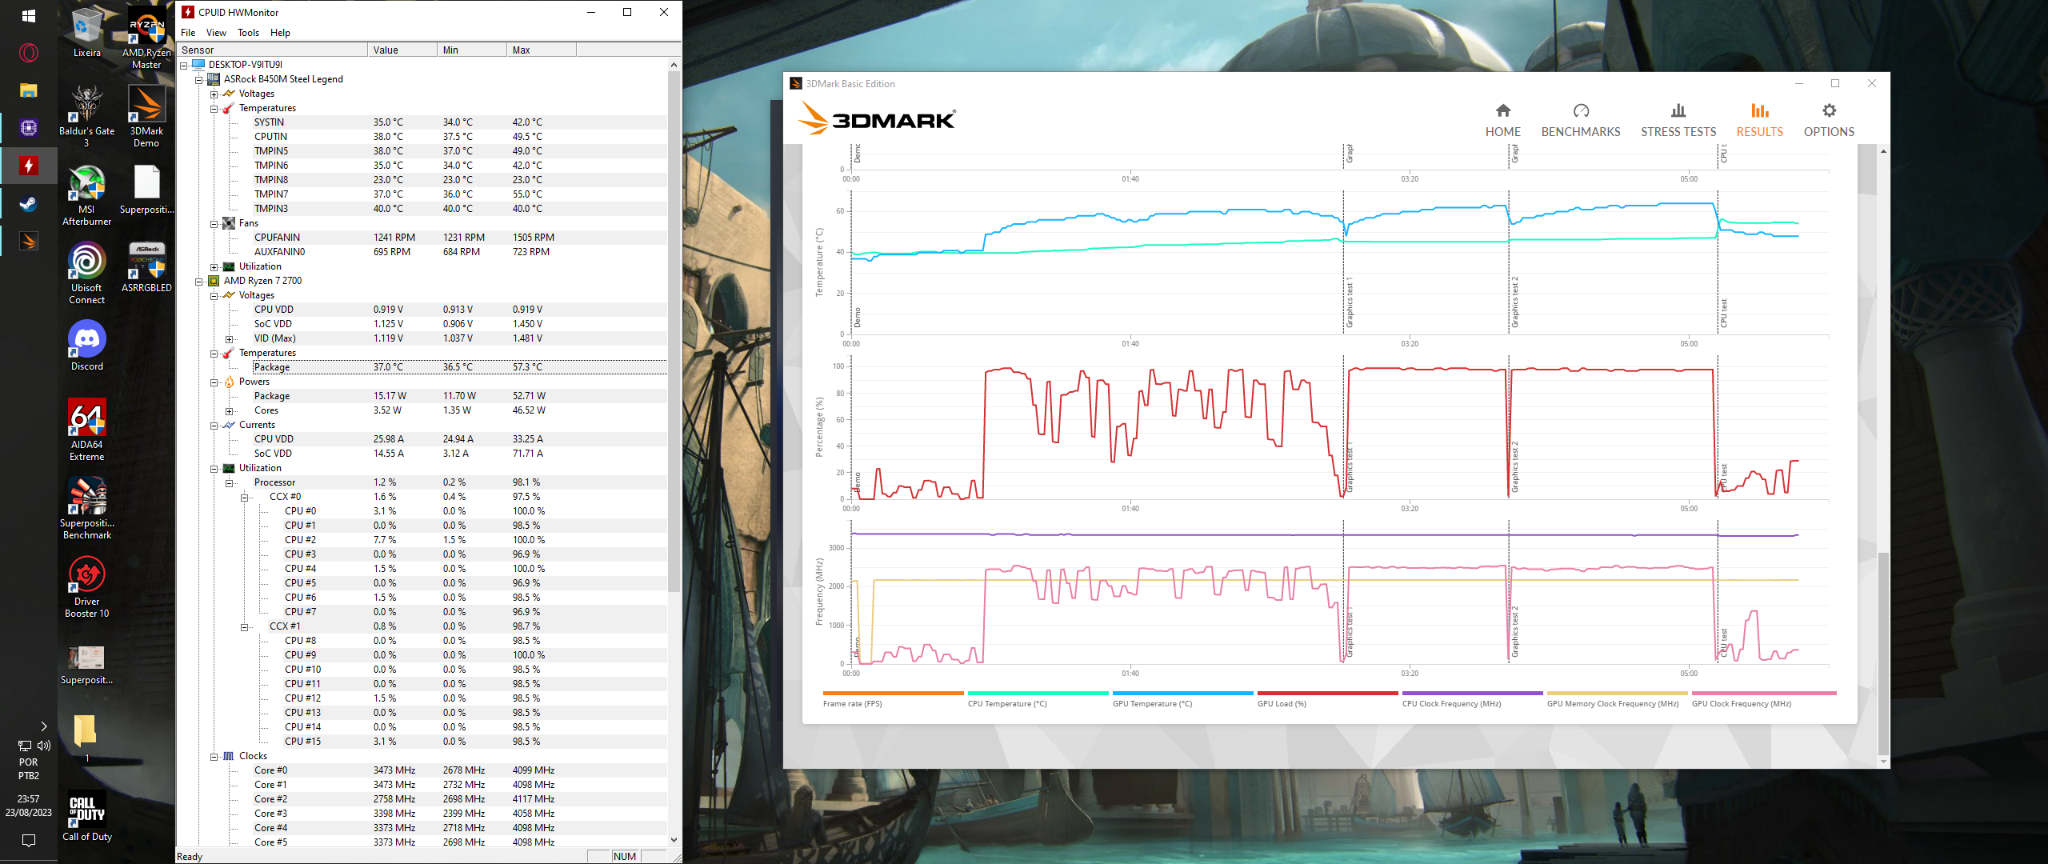This screenshot has width=2048, height=864.
Task: Open File Explorer from the taskbar
Action: [29, 90]
